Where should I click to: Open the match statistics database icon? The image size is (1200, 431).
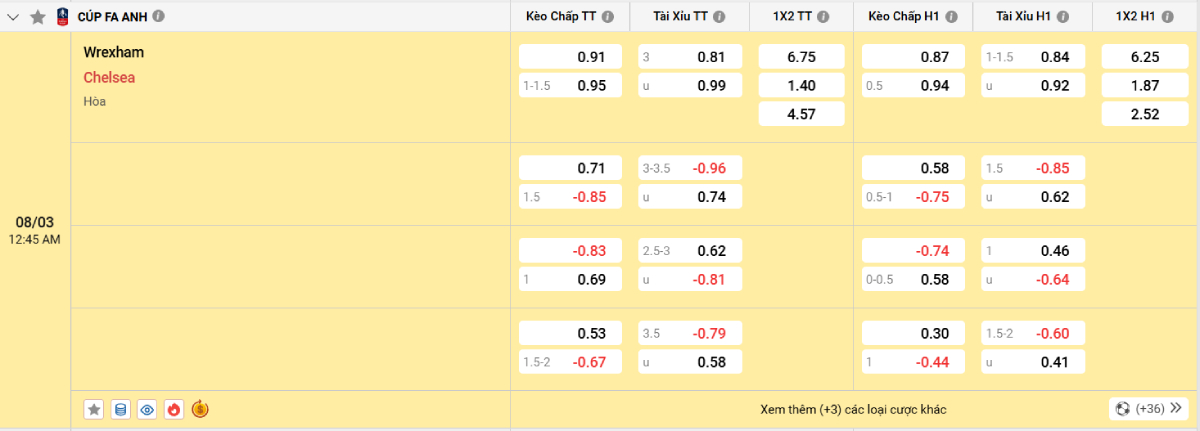[121, 409]
